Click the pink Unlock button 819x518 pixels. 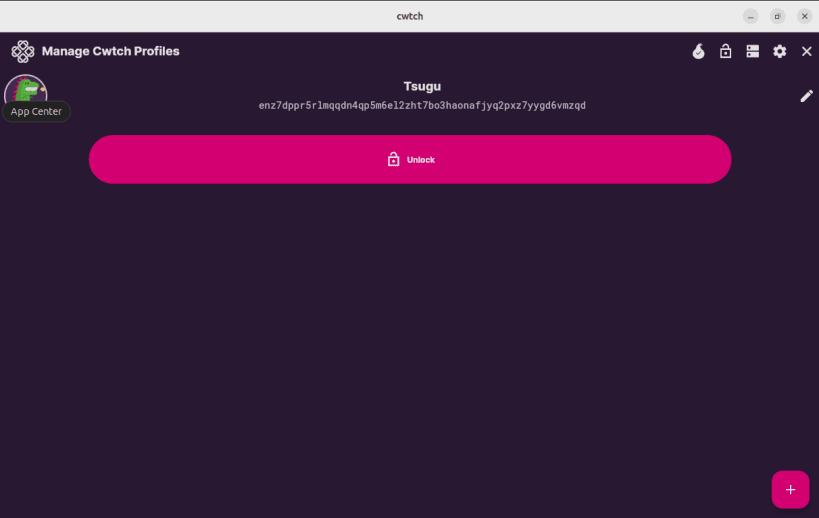[x=410, y=159]
